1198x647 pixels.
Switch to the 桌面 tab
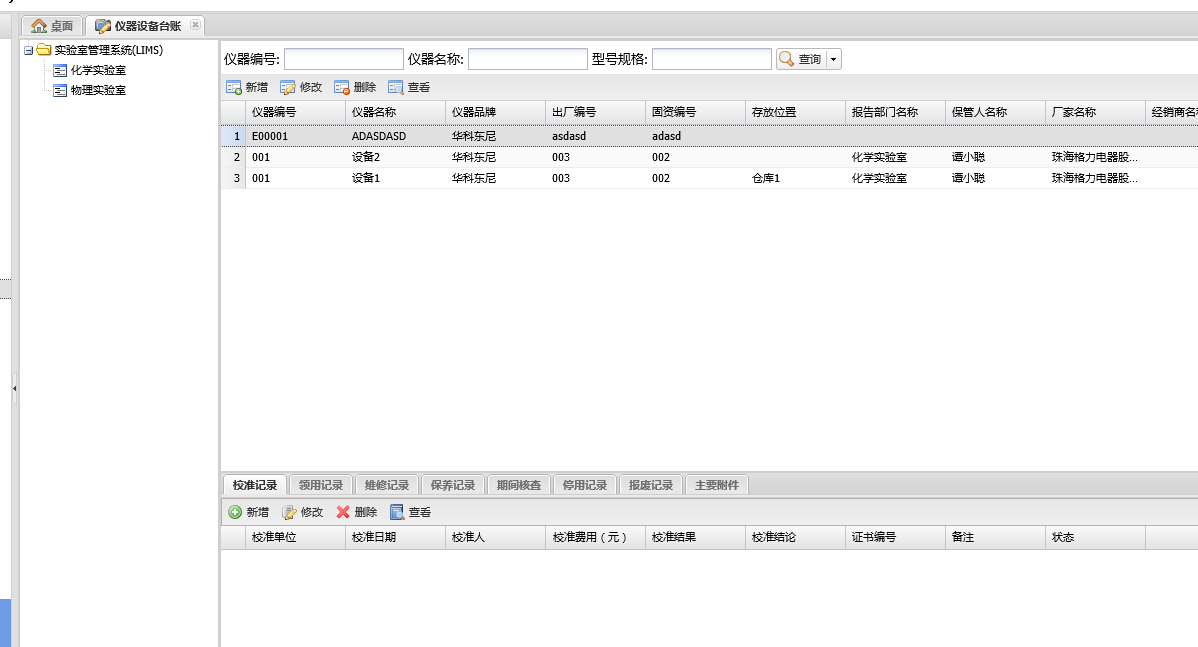tap(52, 26)
